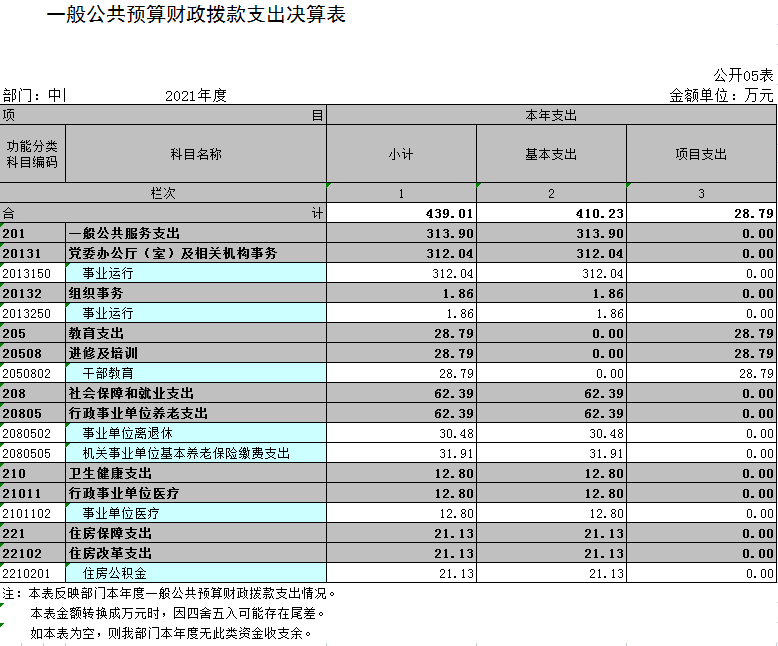Select the 干部教育 cell

(x=196, y=373)
